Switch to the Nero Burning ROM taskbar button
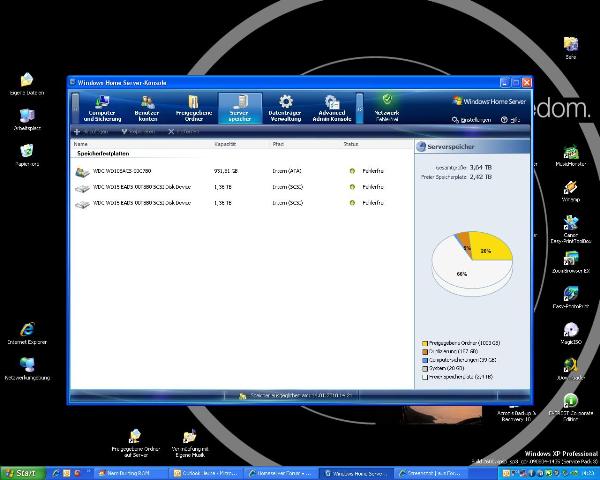Screen dimensions: 600x480 point(130,473)
